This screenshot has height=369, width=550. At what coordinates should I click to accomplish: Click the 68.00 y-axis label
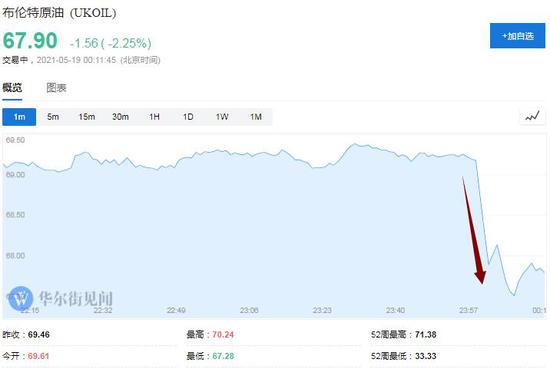point(15,255)
